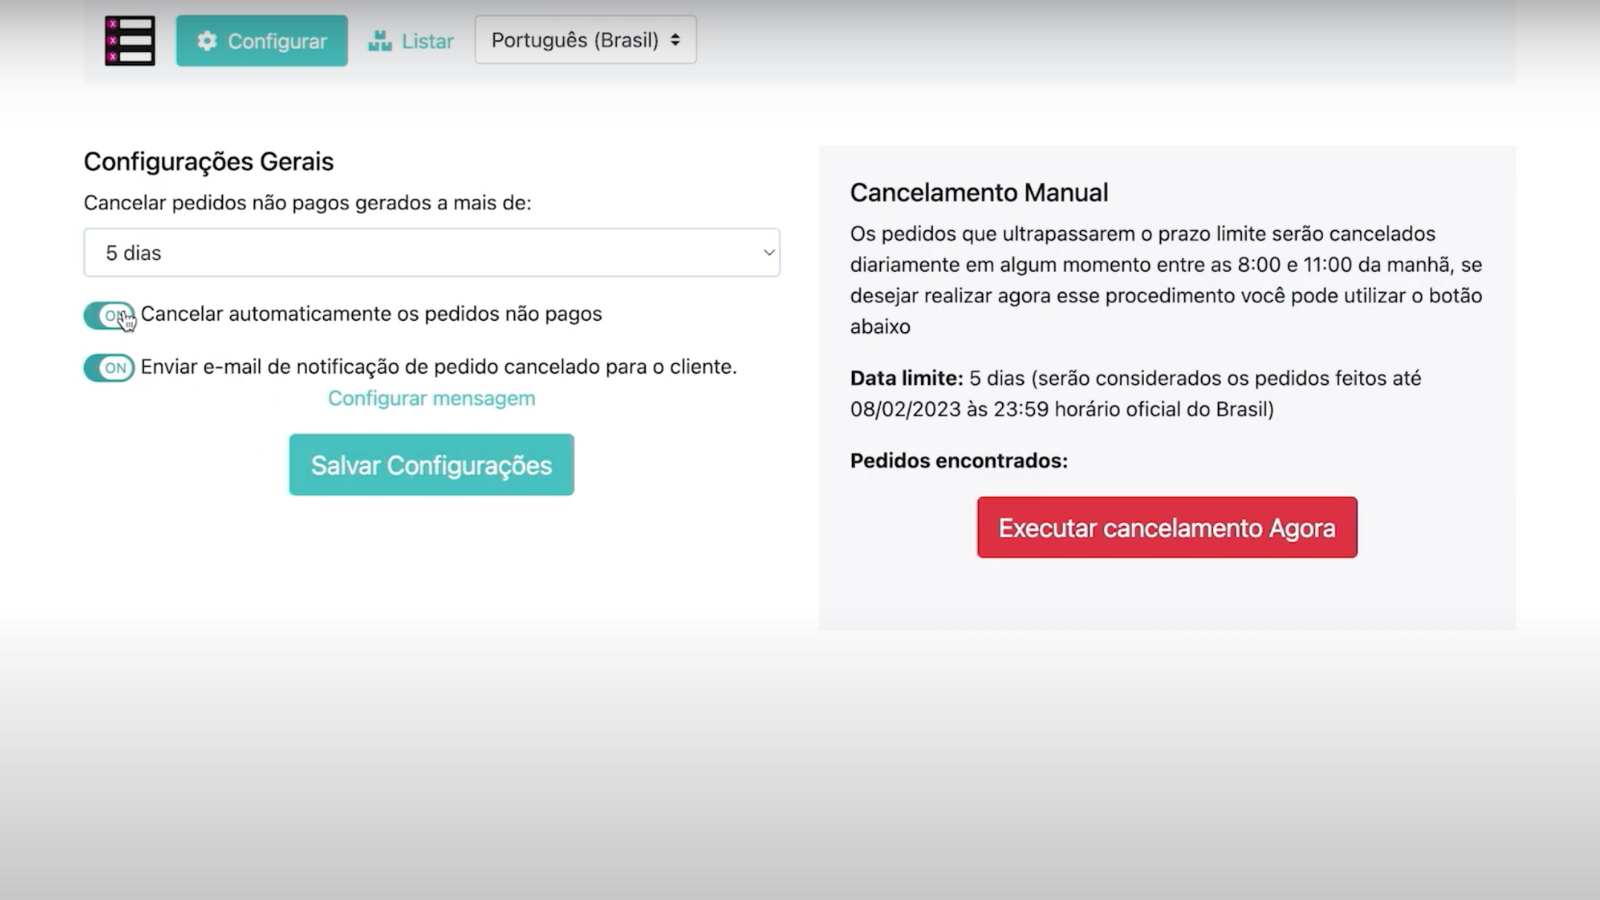Click the 'Pedidos encontrados' label area
The height and width of the screenshot is (900, 1600).
coord(959,461)
